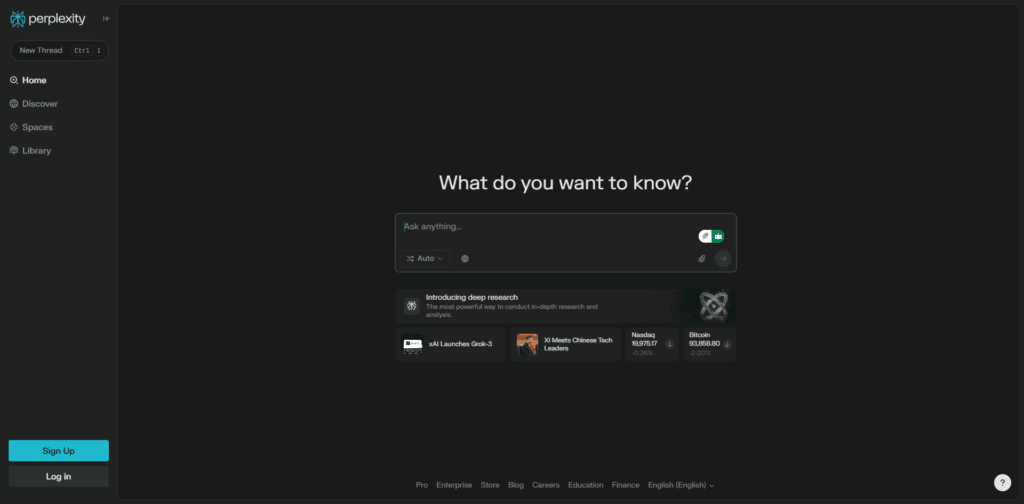The height and width of the screenshot is (504, 1024).
Task: Click the What do you want to know heading
Action: coord(566,183)
